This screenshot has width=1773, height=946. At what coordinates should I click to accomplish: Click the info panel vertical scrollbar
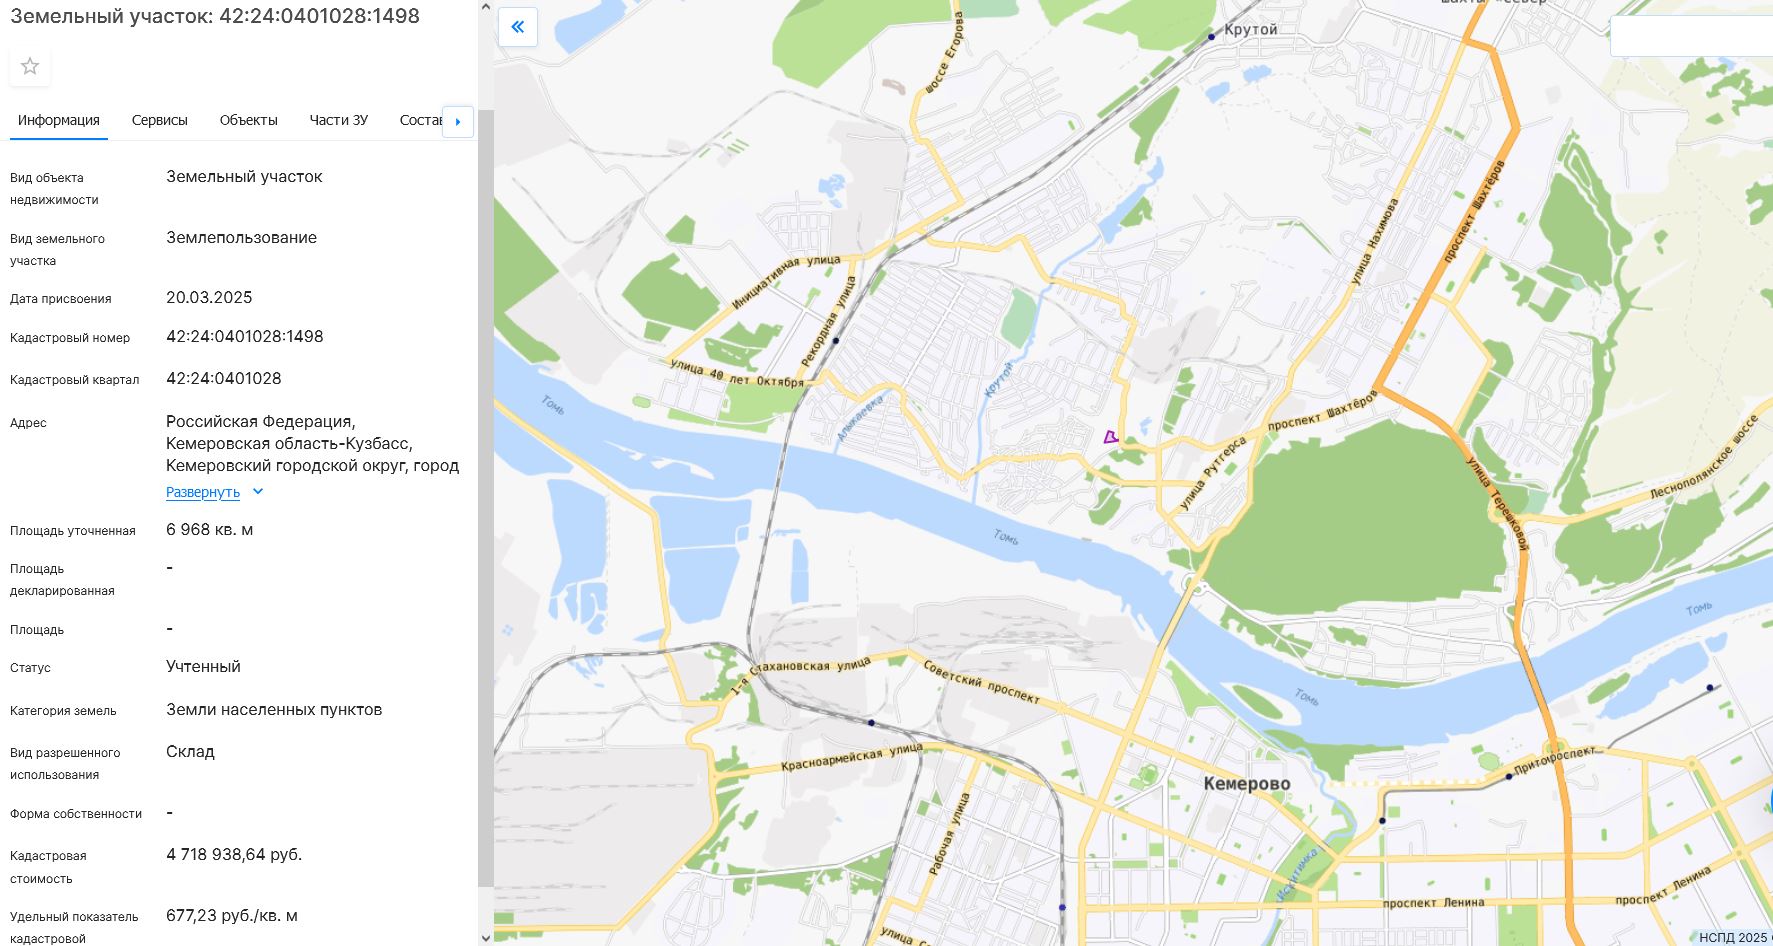485,498
